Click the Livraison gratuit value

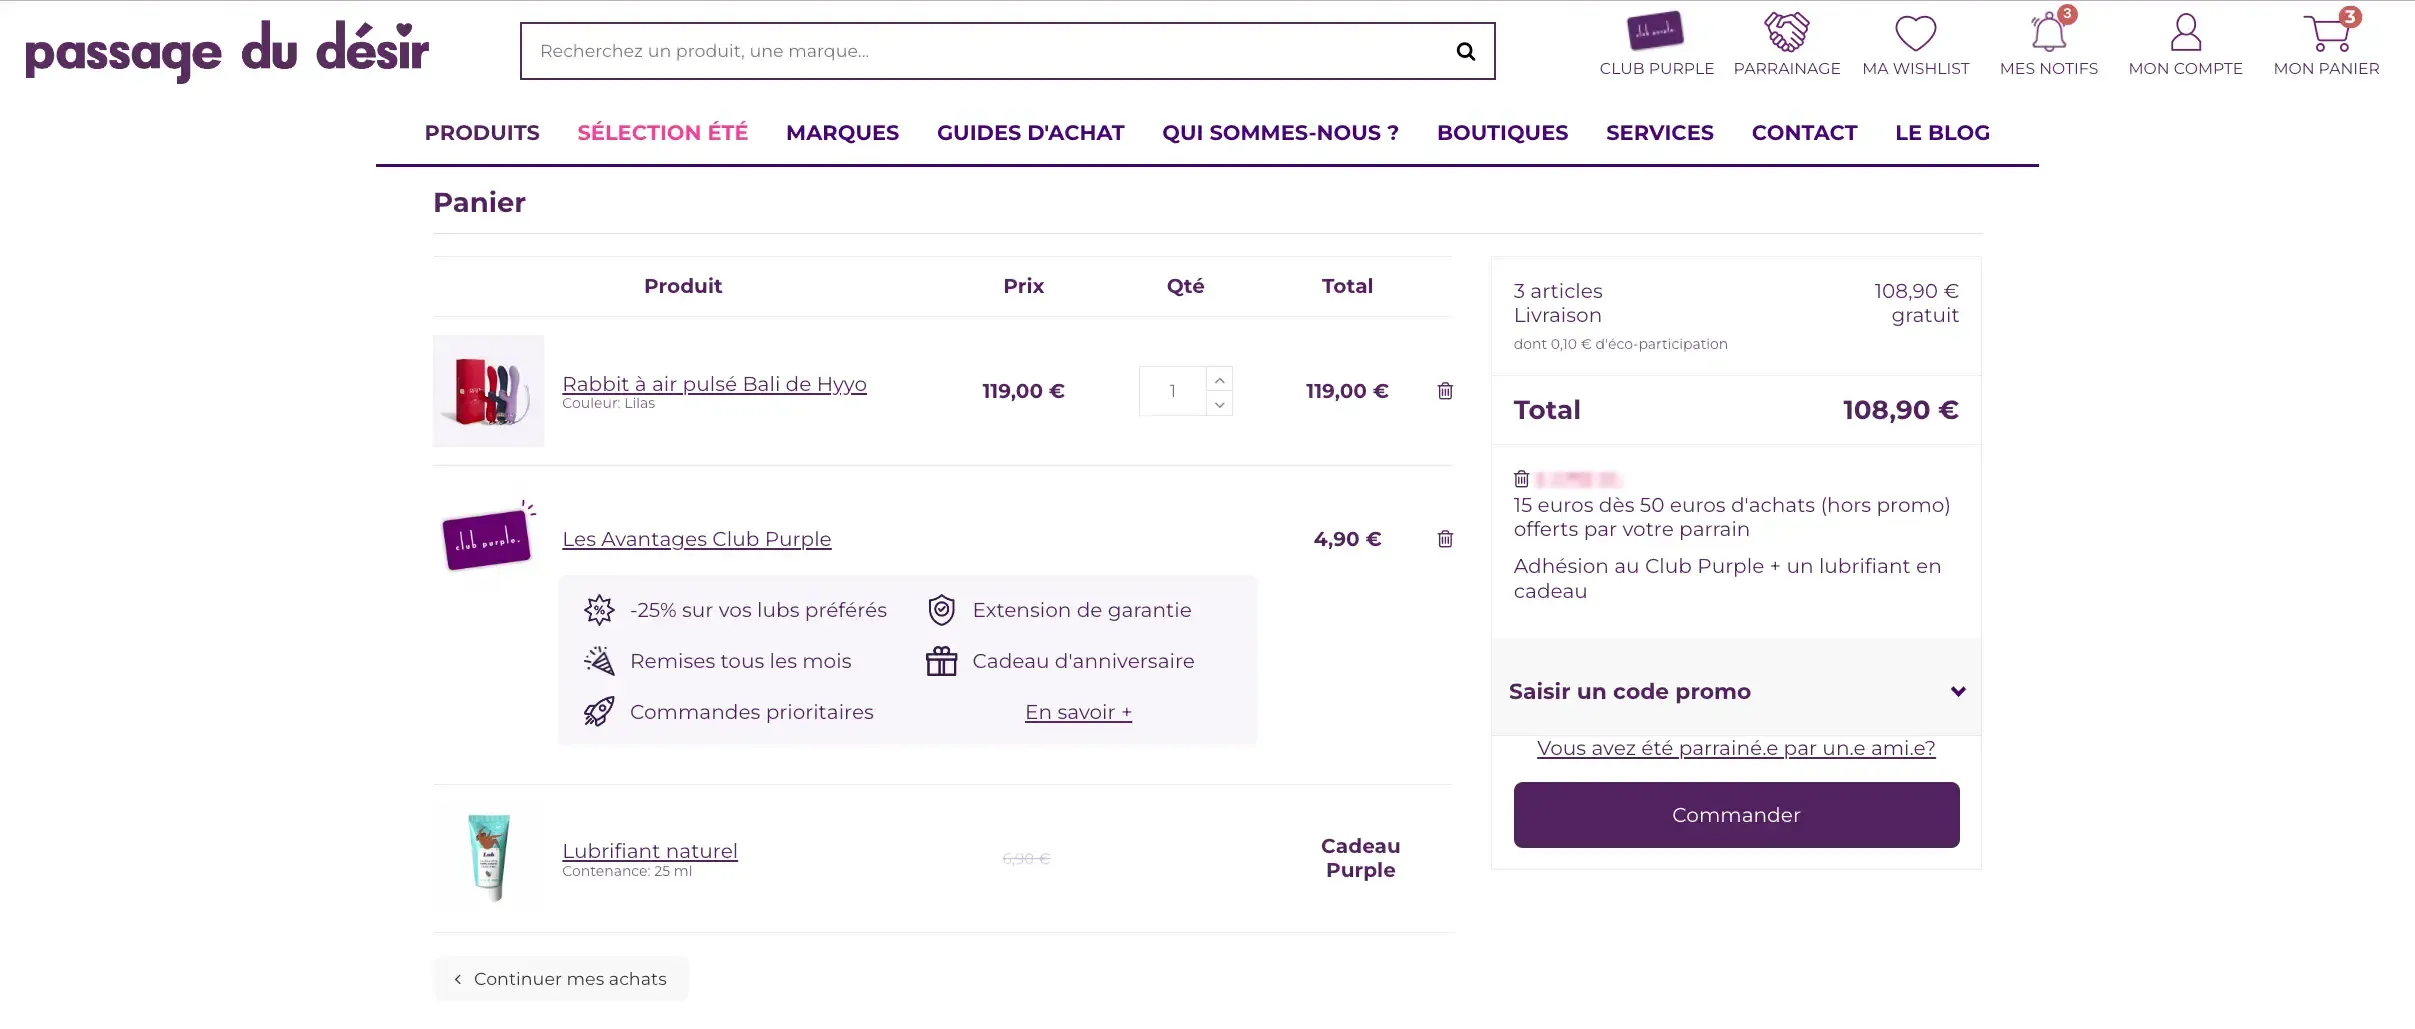1925,315
